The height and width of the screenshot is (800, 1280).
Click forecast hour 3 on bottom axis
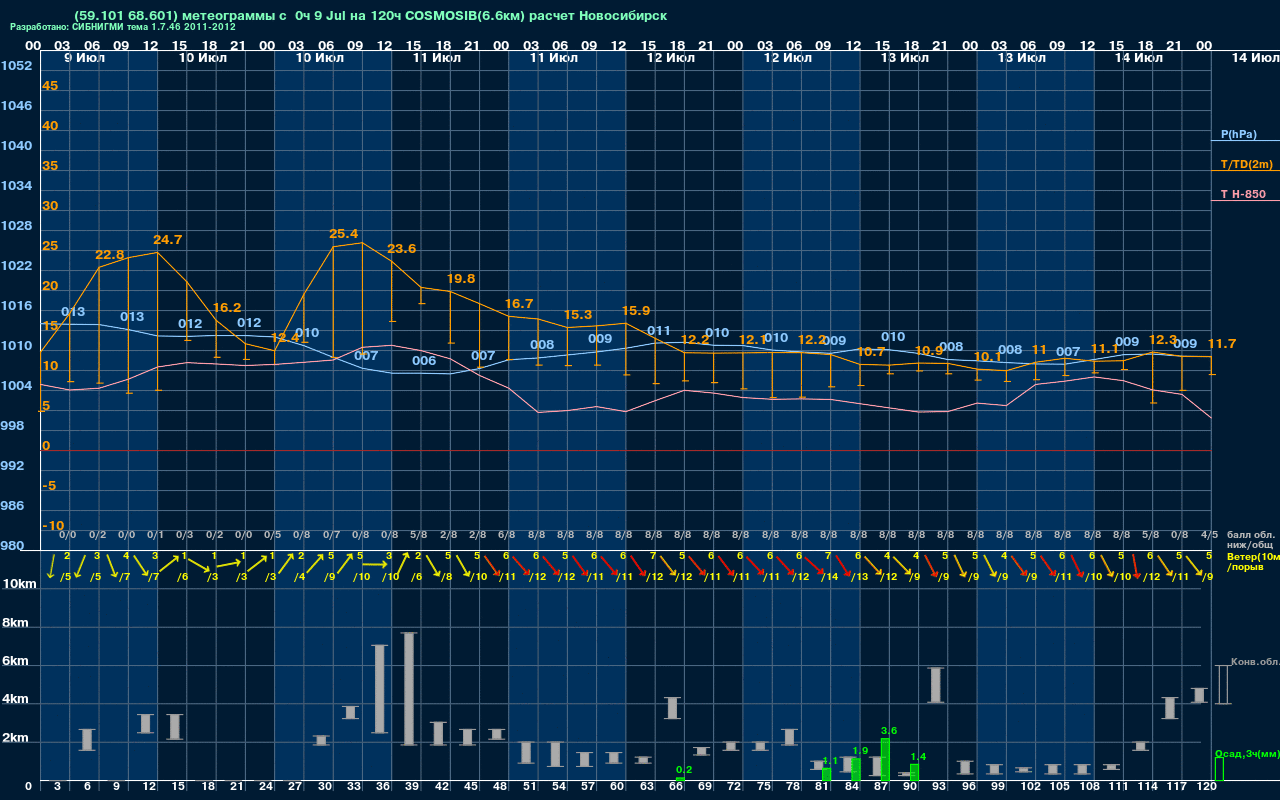tap(57, 788)
